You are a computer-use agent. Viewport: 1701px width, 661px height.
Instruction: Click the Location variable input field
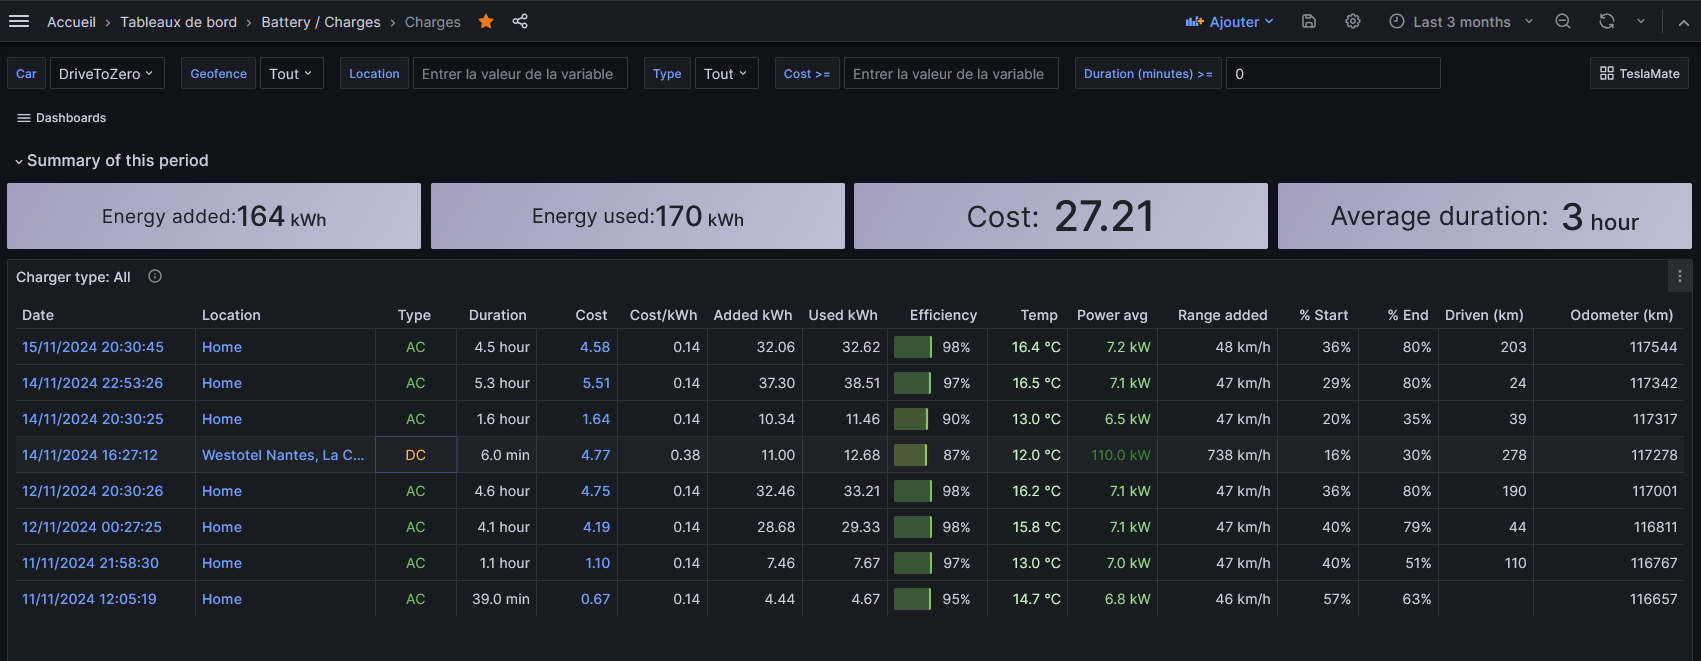pyautogui.click(x=520, y=73)
